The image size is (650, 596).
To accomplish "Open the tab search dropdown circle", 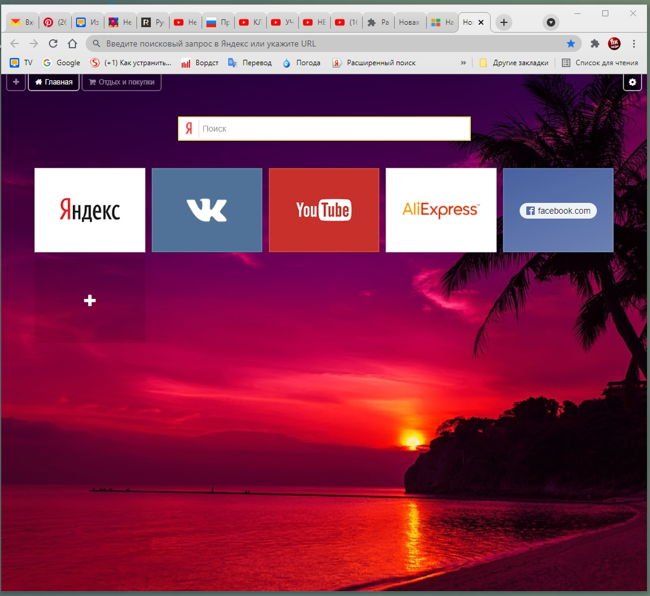I will point(551,22).
